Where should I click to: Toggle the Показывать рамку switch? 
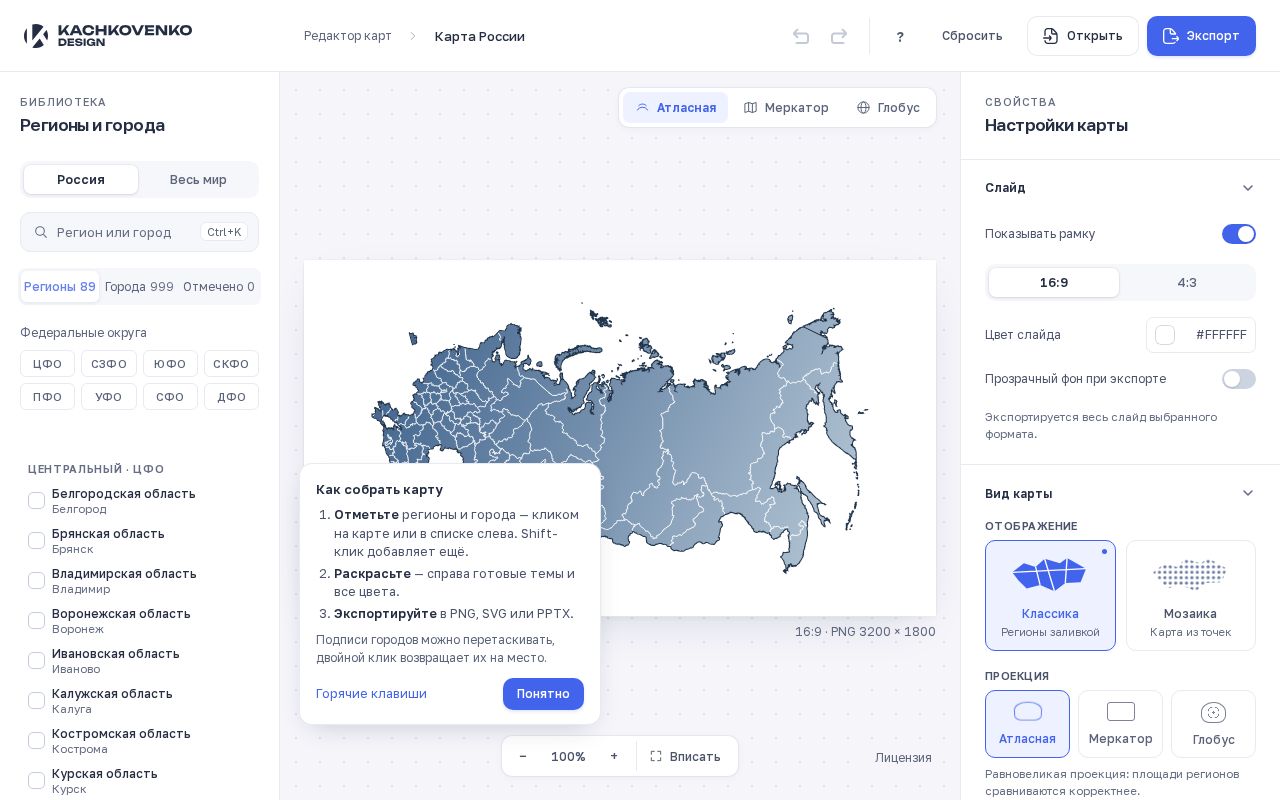1239,234
